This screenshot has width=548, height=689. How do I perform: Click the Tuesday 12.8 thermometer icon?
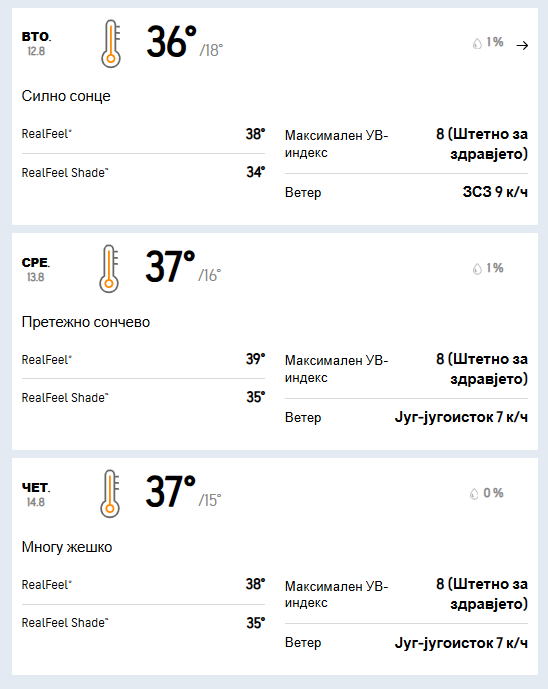tap(111, 44)
